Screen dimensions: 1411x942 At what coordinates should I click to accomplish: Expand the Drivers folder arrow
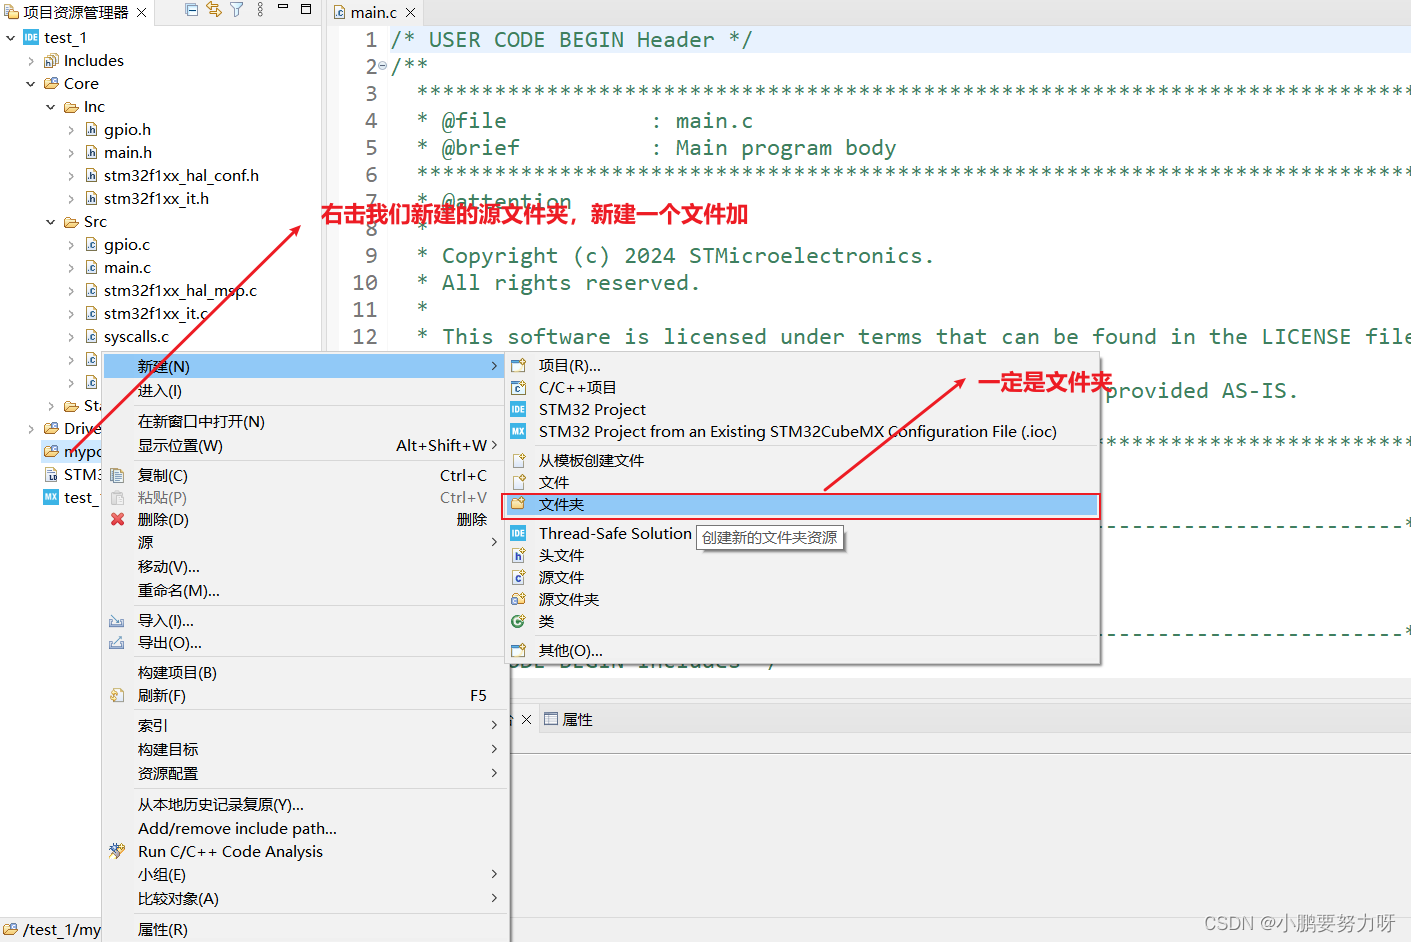31,428
